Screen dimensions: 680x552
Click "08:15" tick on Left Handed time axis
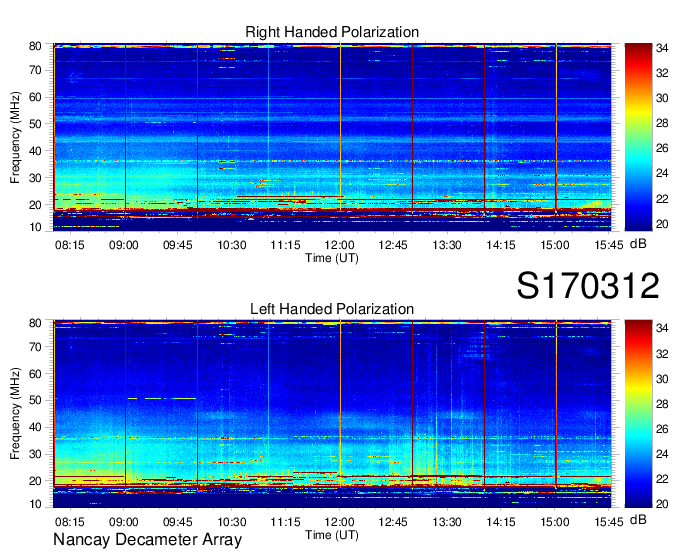70,522
